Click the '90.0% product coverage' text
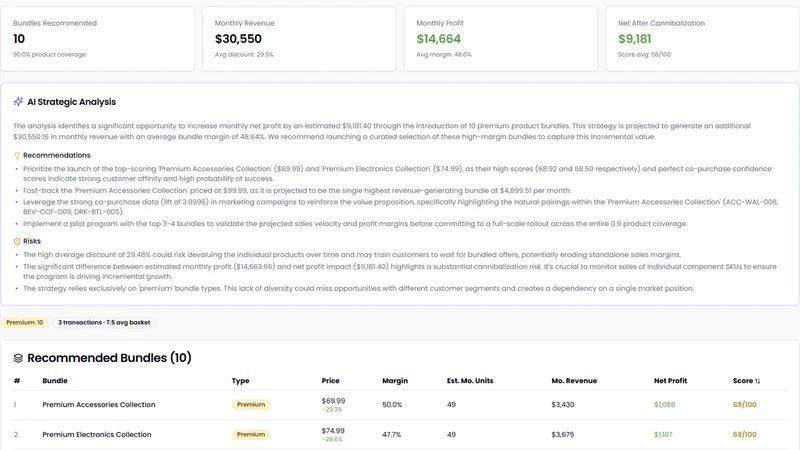Screen dimensions: 800x450 (x=49, y=55)
